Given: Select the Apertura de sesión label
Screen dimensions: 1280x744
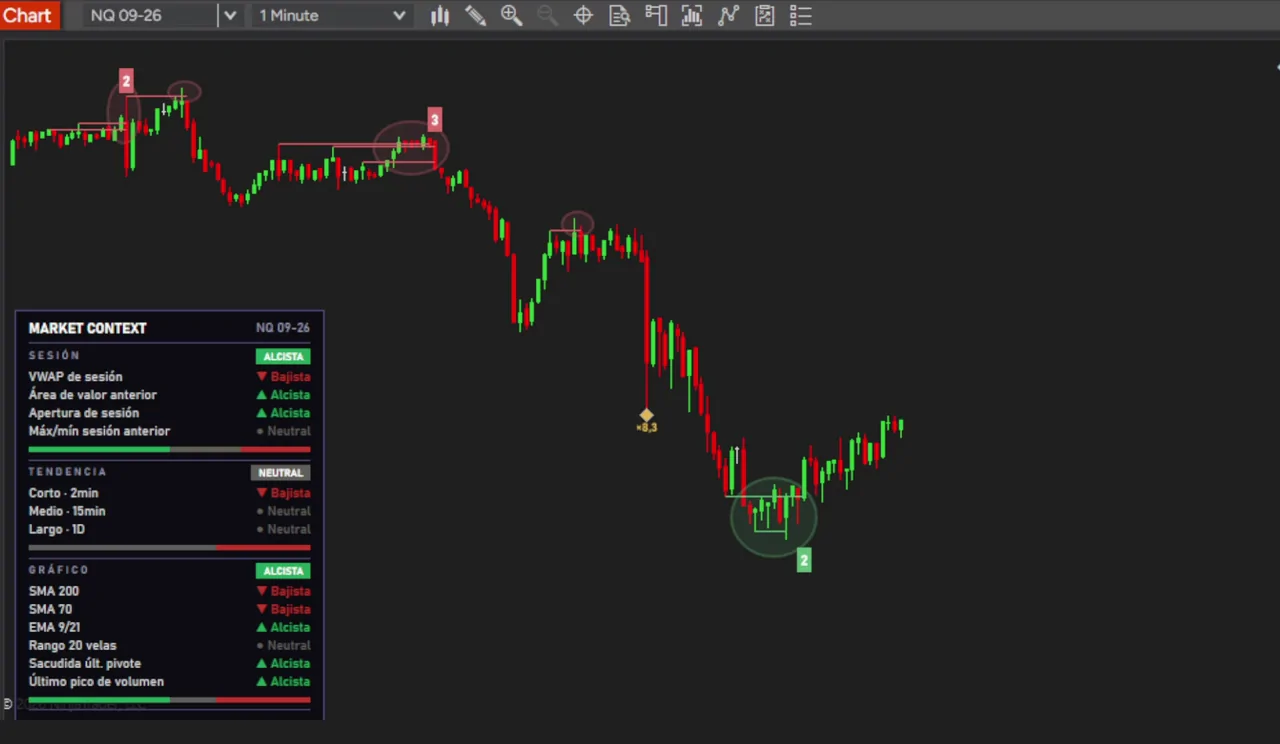Looking at the screenshot, I should [x=84, y=413].
